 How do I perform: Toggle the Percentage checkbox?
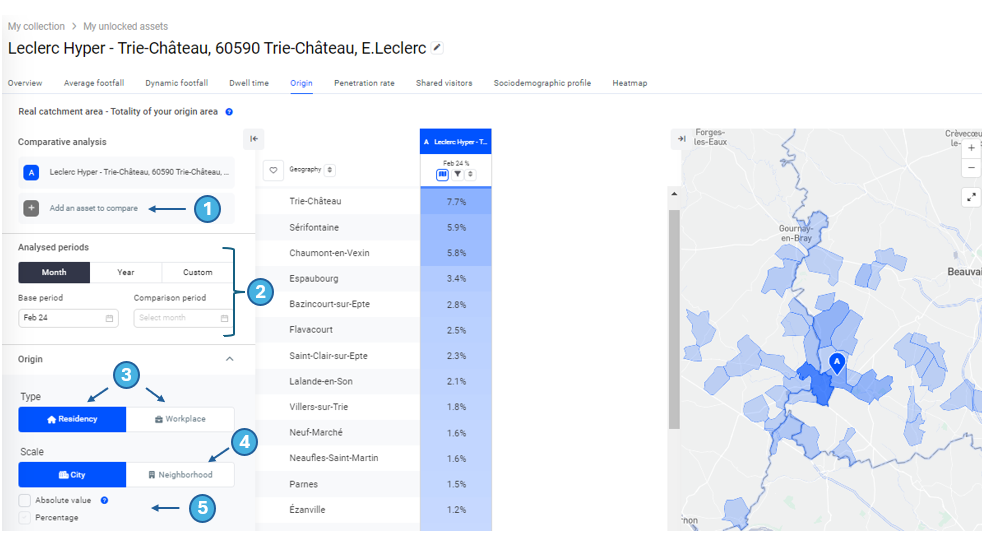(x=24, y=518)
